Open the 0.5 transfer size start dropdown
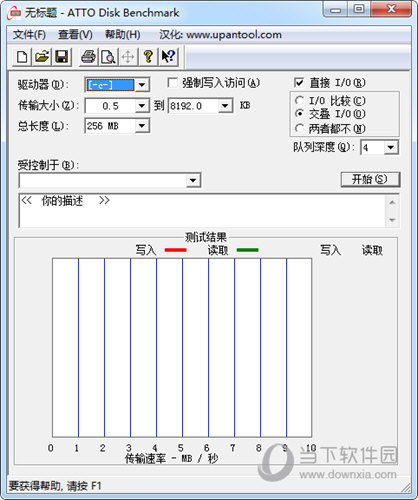 [142, 106]
